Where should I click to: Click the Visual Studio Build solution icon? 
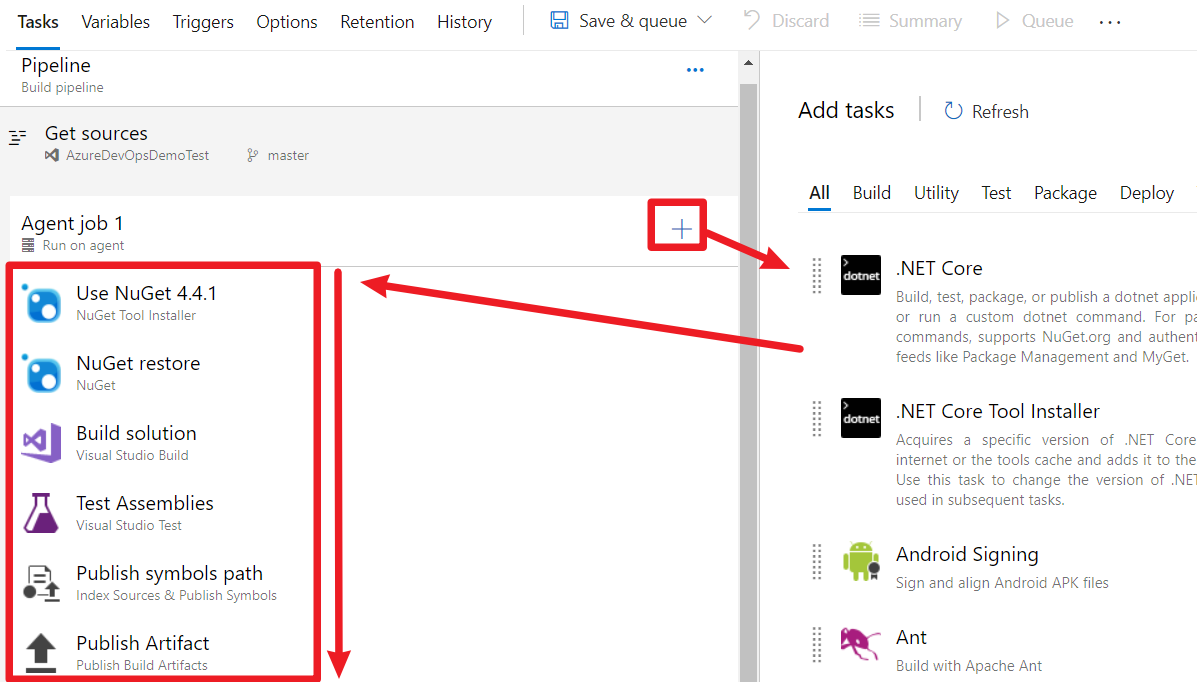click(41, 442)
